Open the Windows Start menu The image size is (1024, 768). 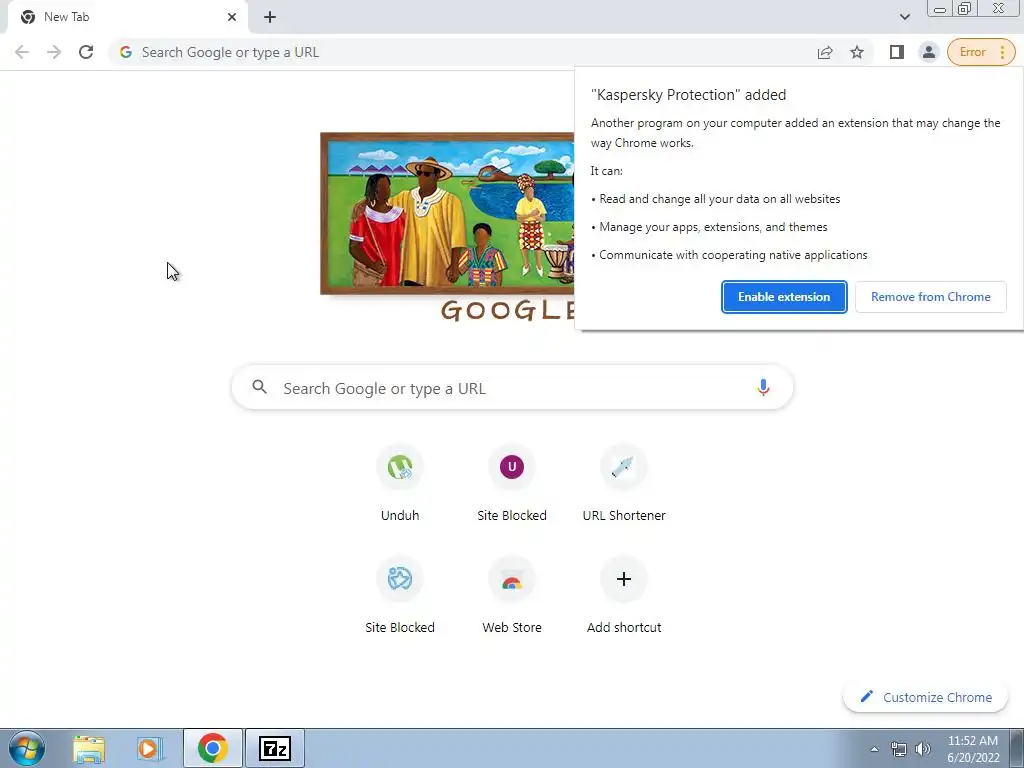click(26, 748)
